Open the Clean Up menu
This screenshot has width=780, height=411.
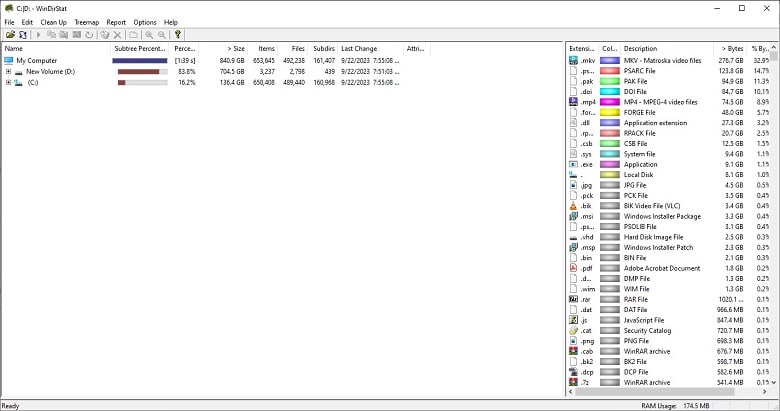[x=53, y=22]
